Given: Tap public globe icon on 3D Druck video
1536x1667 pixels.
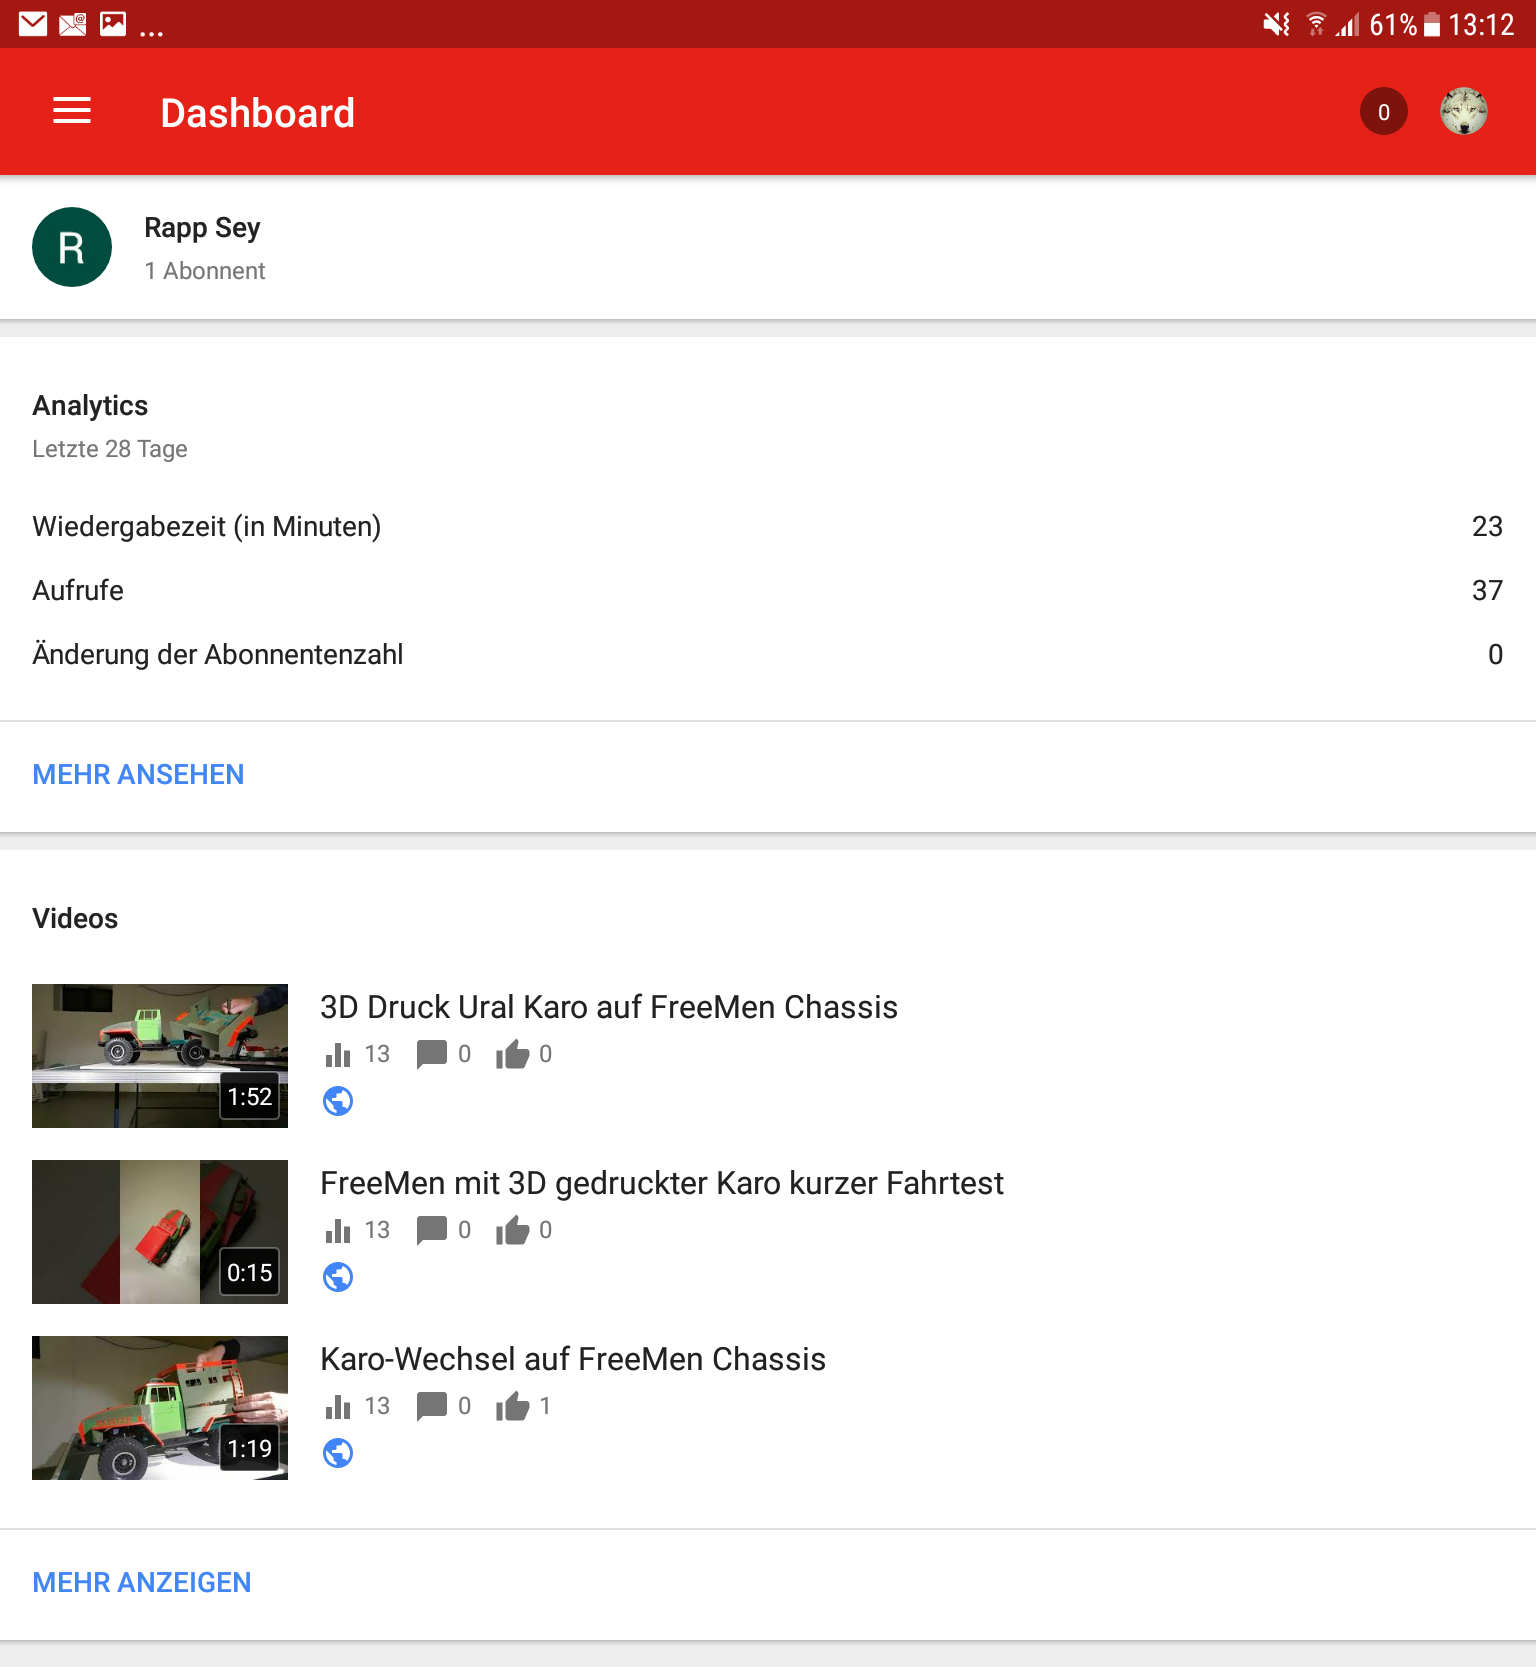Looking at the screenshot, I should tap(338, 1101).
